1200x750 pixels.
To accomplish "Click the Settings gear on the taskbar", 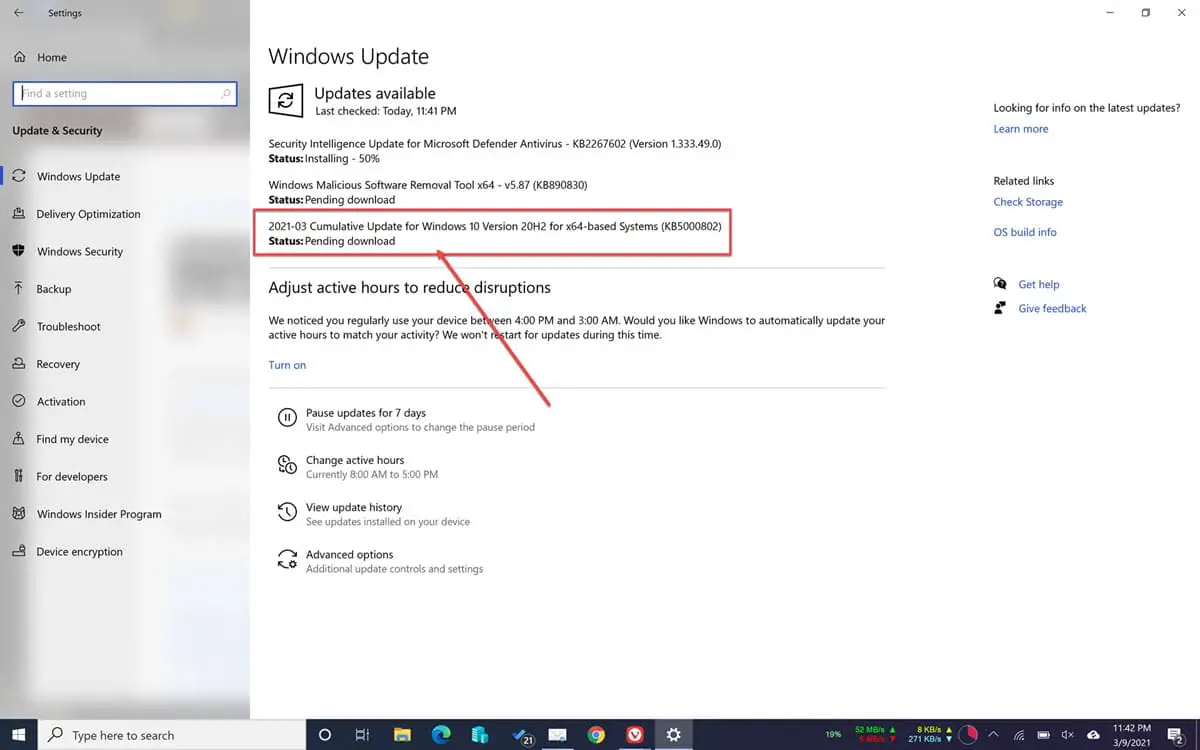I will [x=674, y=735].
